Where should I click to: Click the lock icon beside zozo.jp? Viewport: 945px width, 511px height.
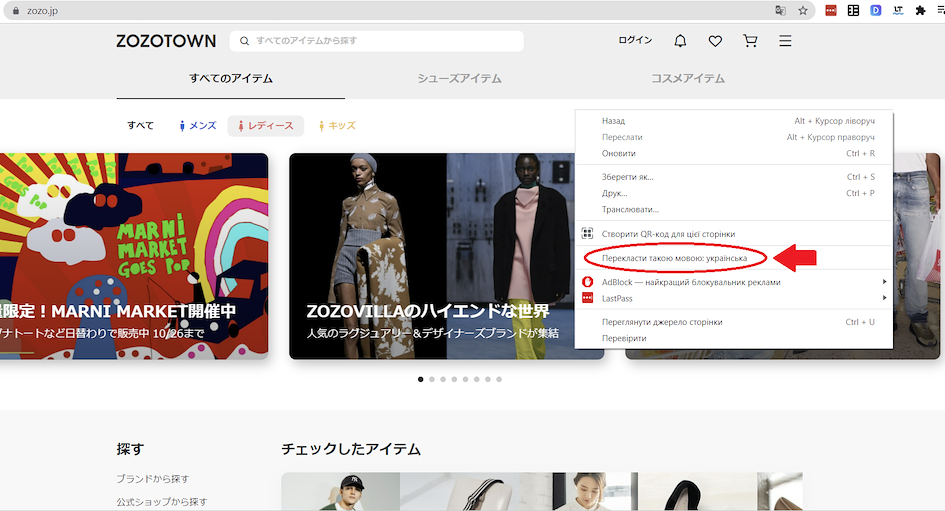(16, 11)
